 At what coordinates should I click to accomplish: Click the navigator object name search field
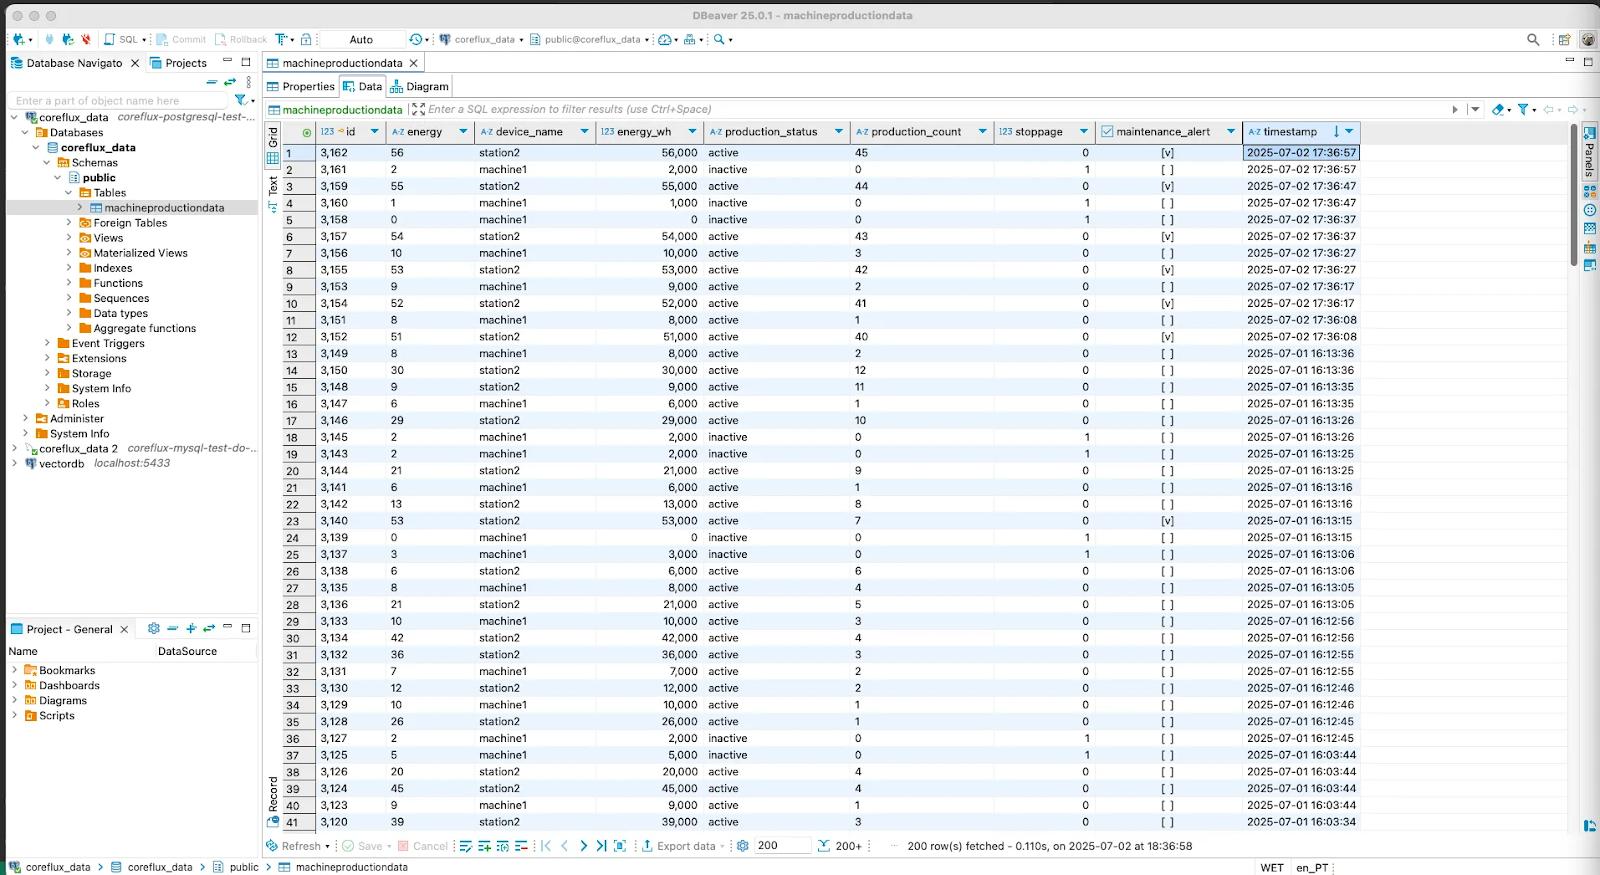click(x=119, y=100)
